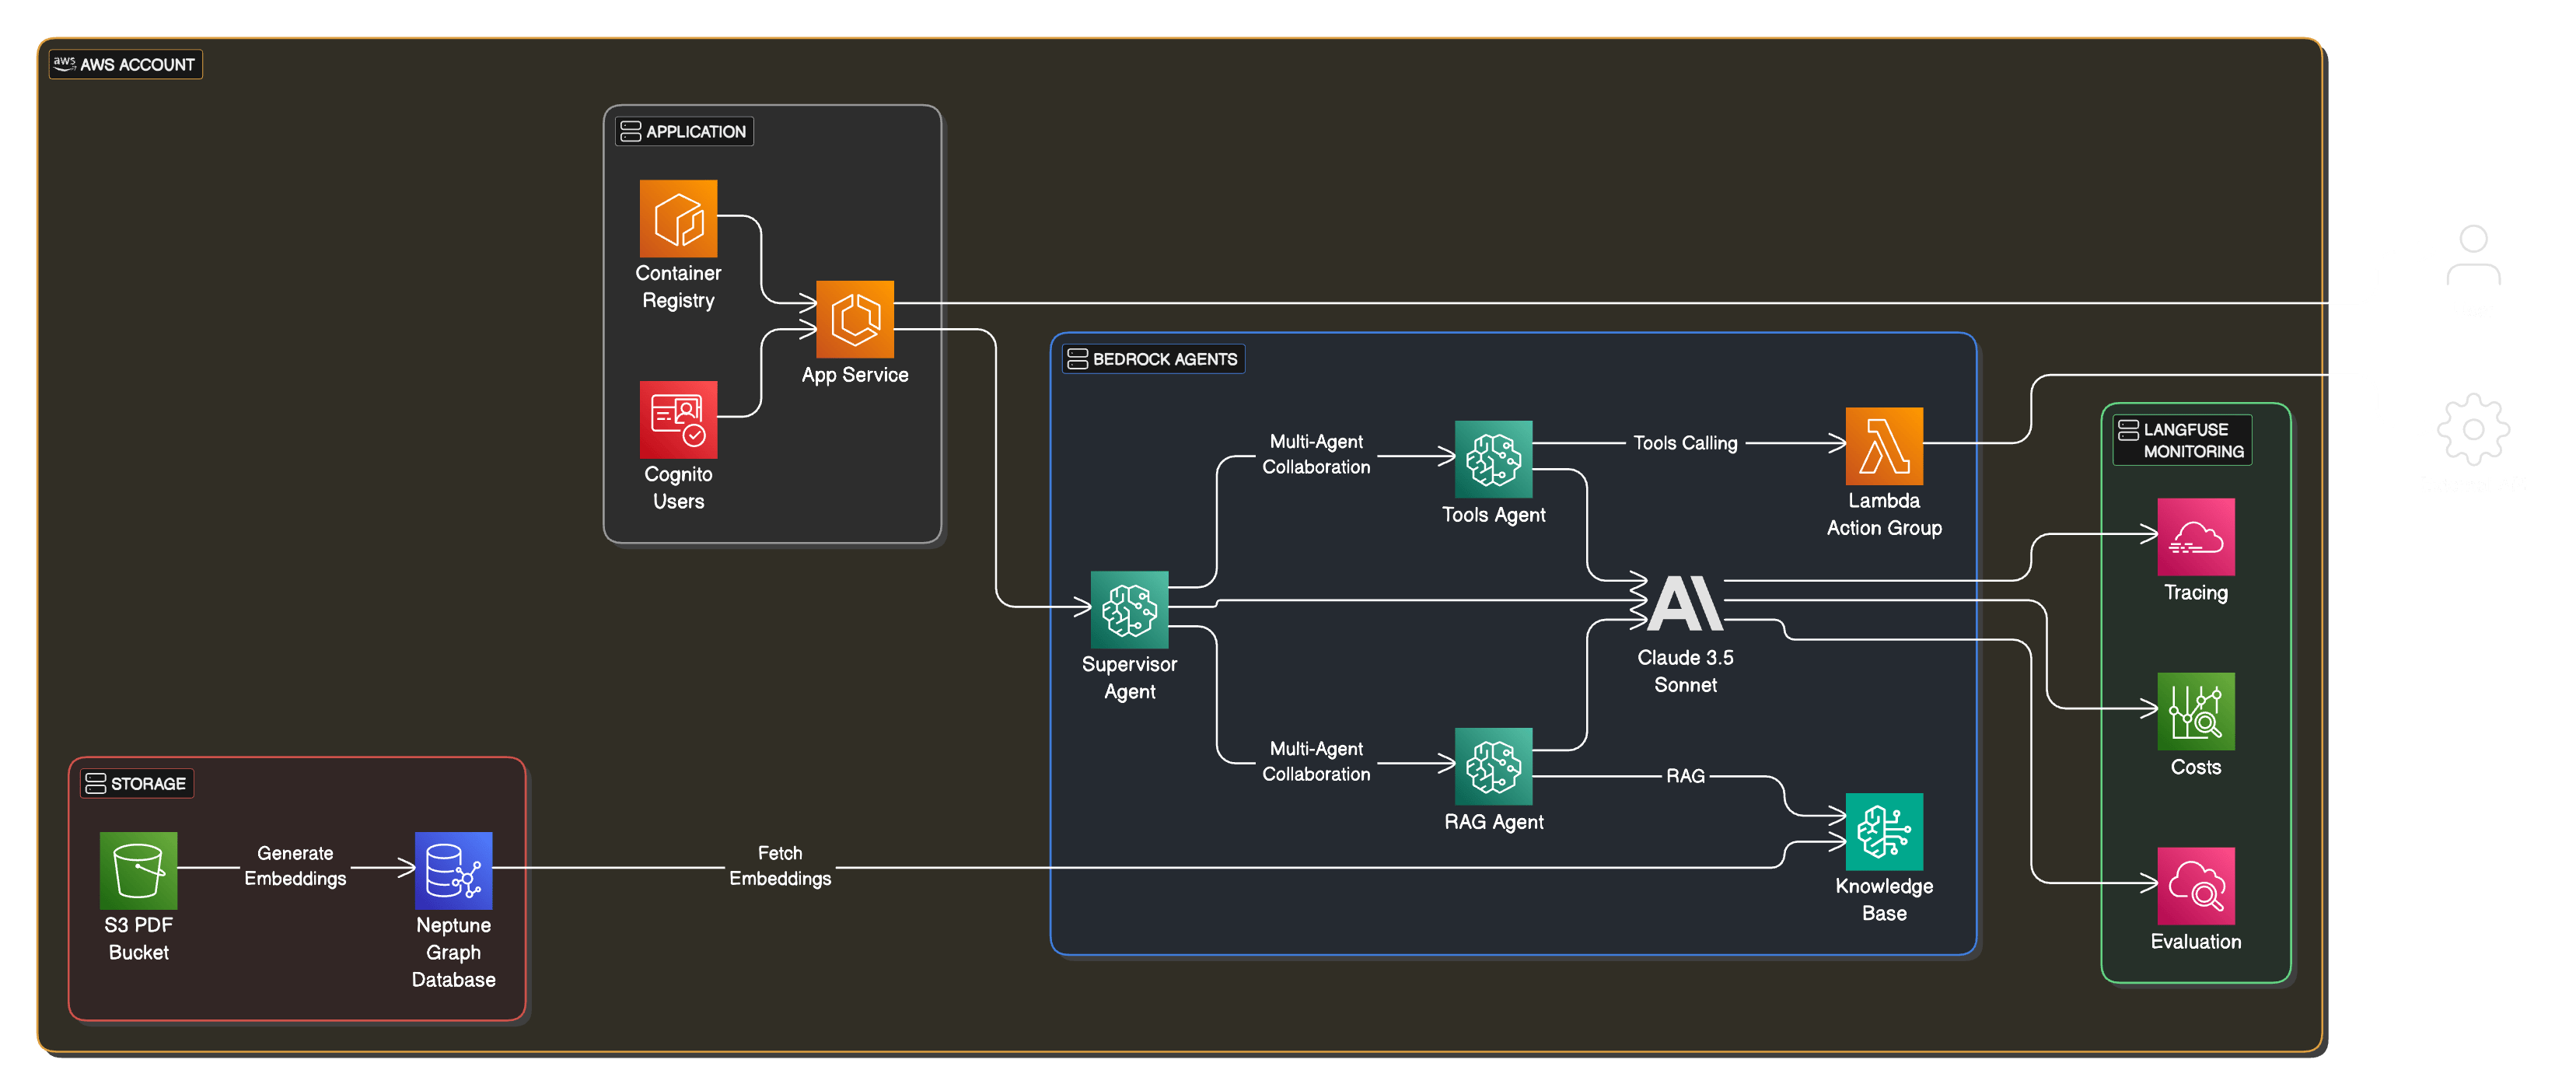Click the Knowledge Base icon
The height and width of the screenshot is (1091, 2576).
pyautogui.click(x=1884, y=832)
